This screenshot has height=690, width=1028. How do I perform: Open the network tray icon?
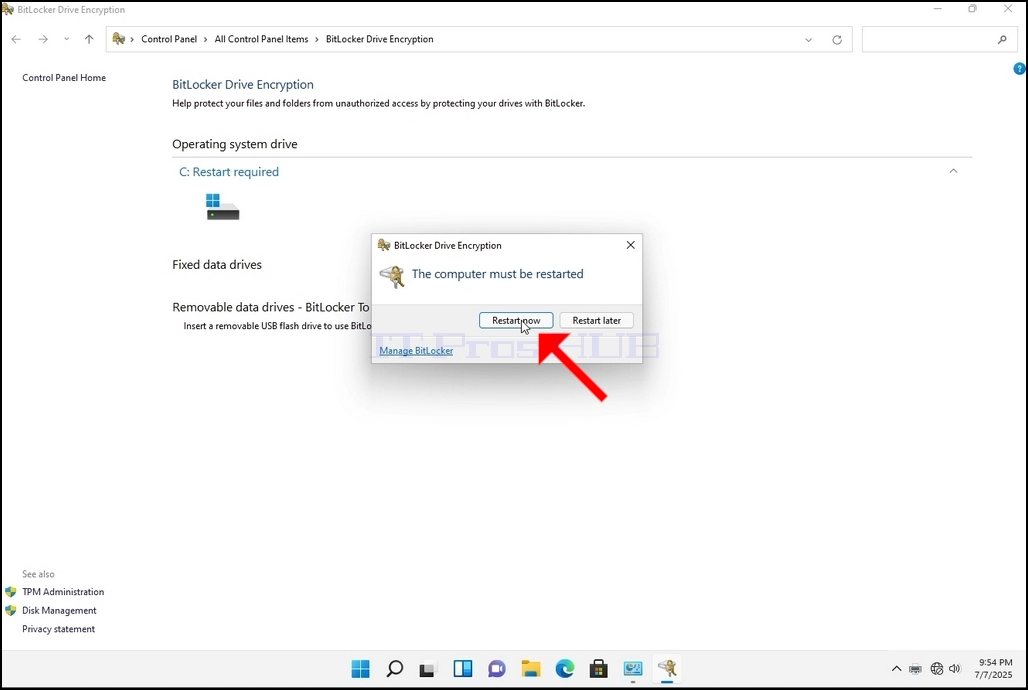click(x=937, y=668)
